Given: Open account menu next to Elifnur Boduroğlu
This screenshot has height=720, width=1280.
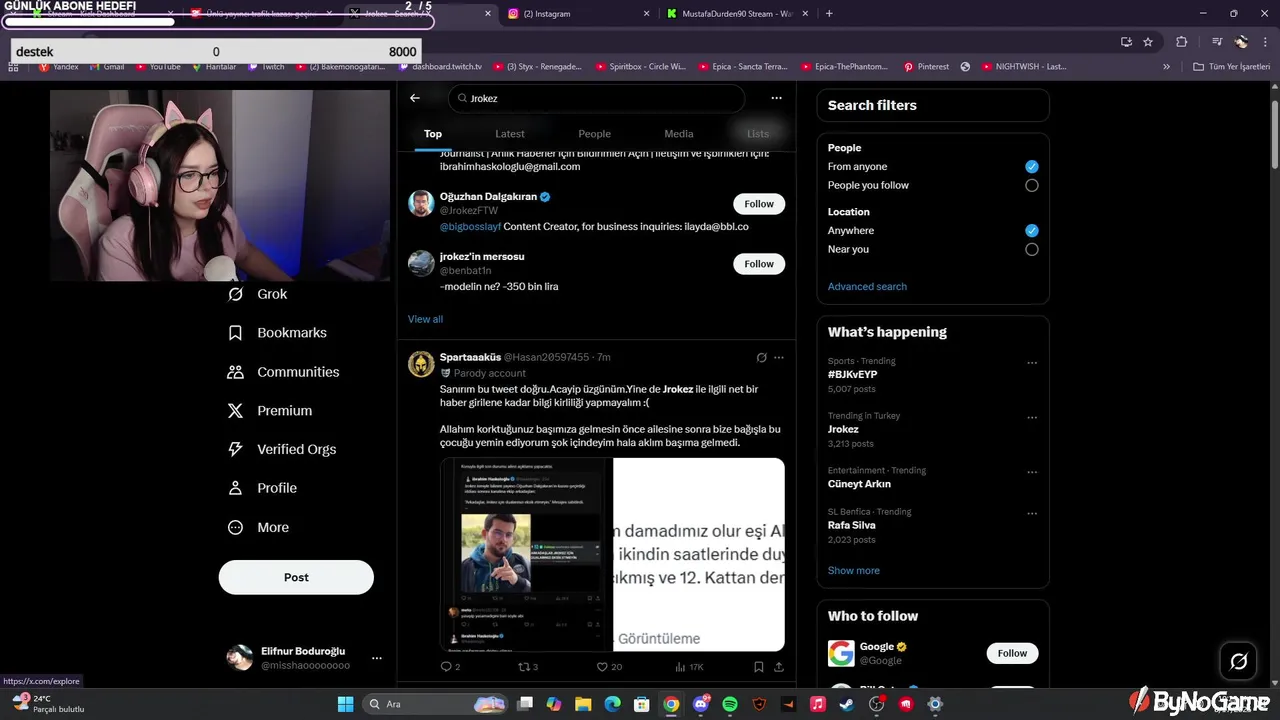Looking at the screenshot, I should click(x=377, y=658).
